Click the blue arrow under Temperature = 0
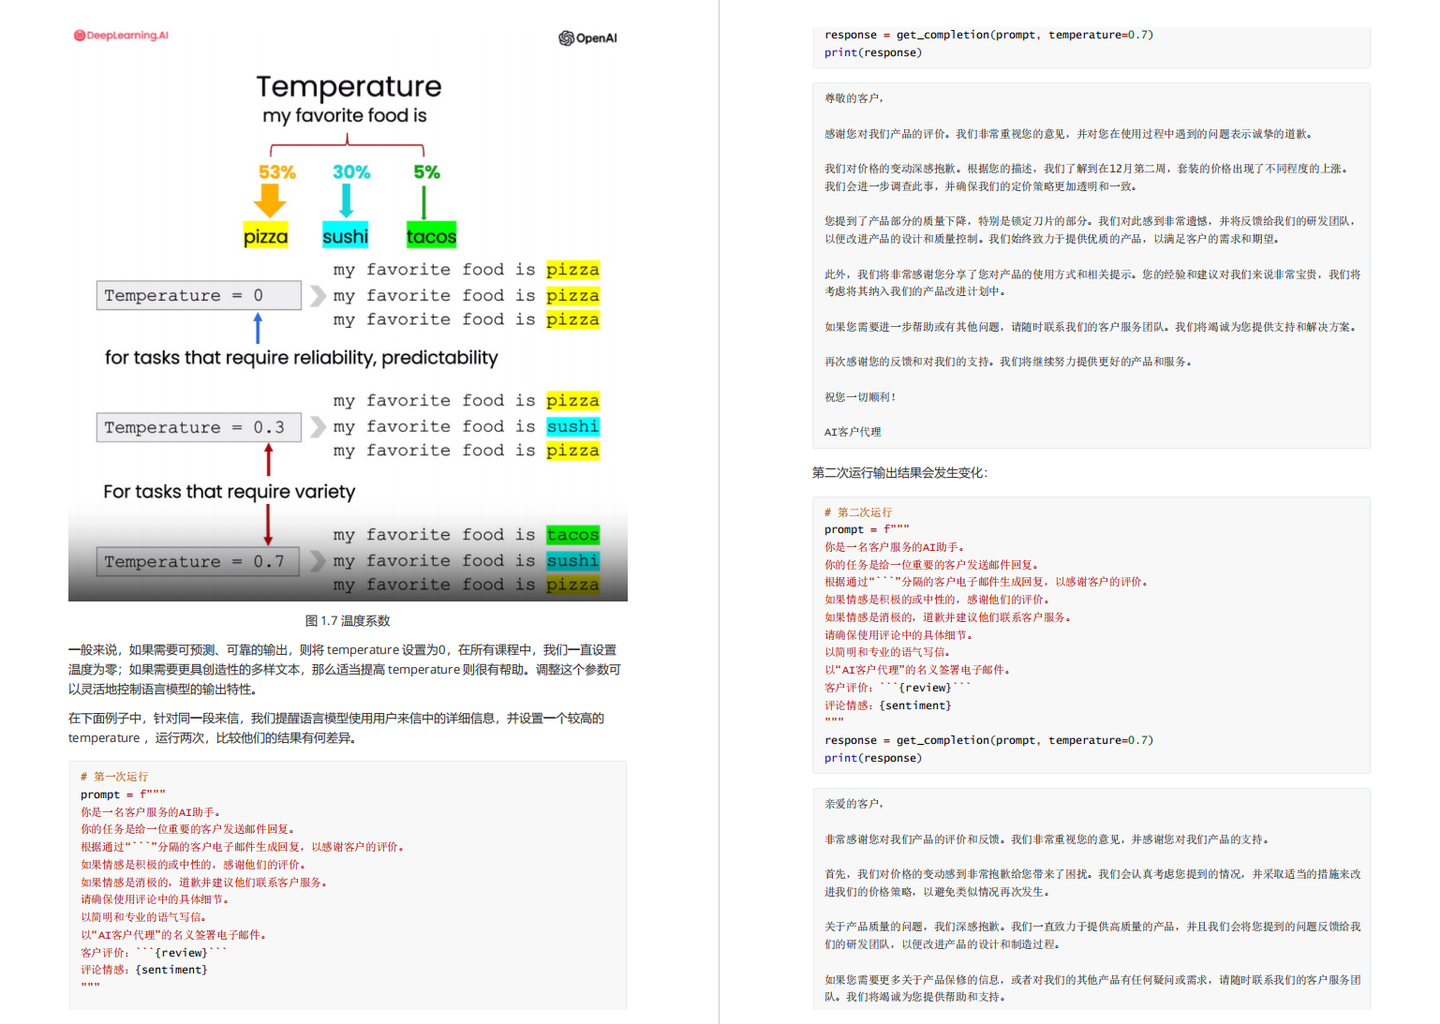 pyautogui.click(x=258, y=328)
